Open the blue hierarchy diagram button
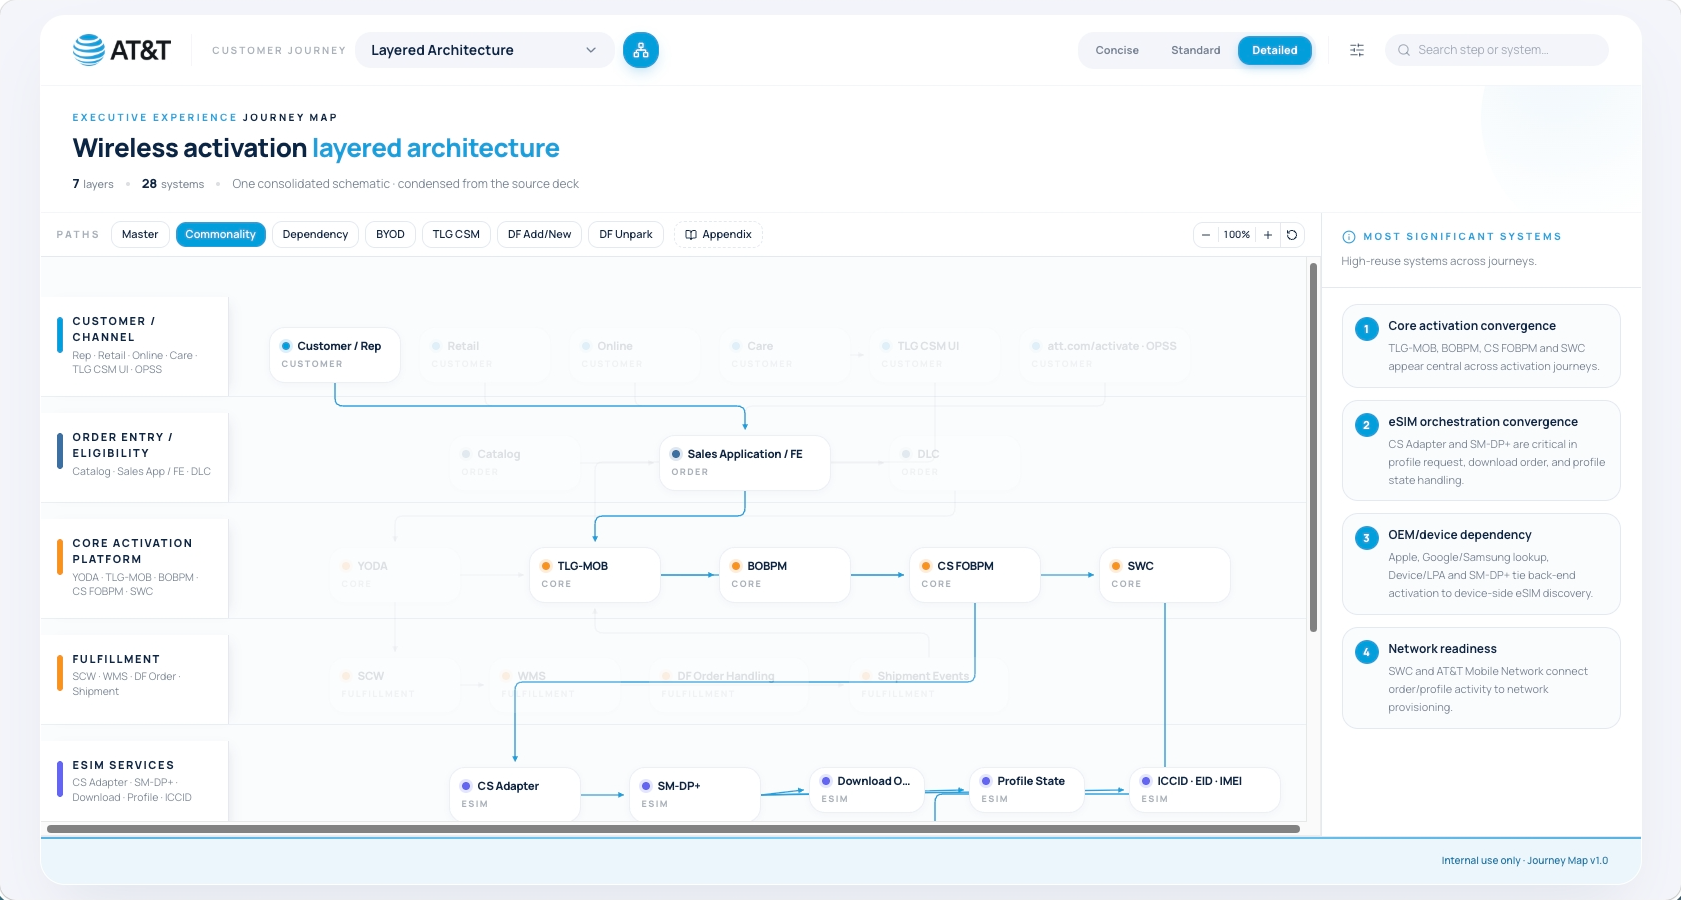The height and width of the screenshot is (900, 1681). (641, 50)
